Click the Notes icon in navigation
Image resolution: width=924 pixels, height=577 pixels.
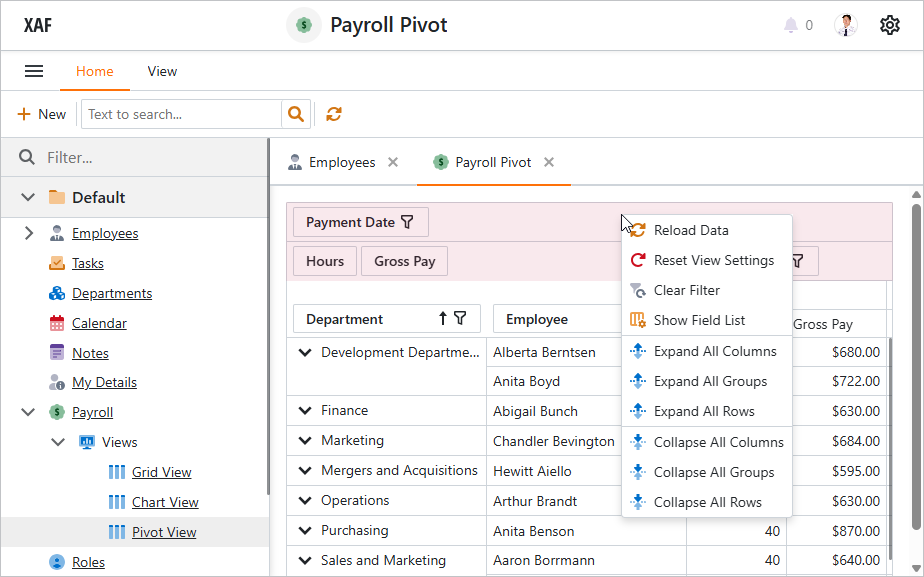[57, 352]
